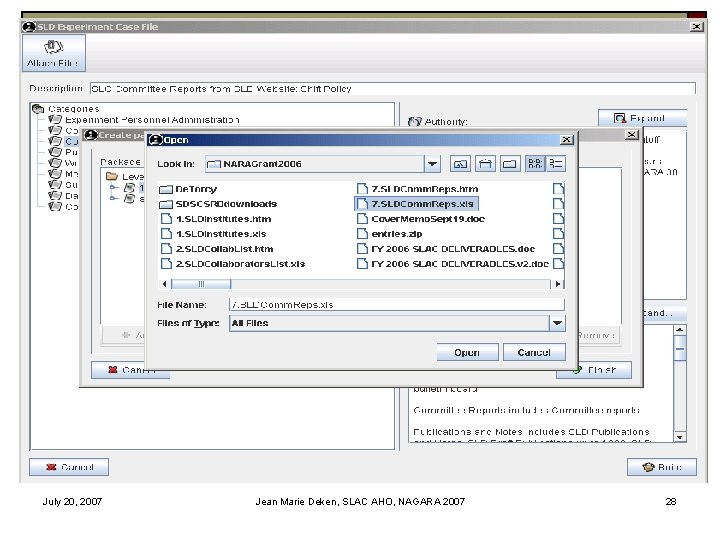Screen dimensions: 720x540
Task: Click the File Name input field
Action: [397, 304]
